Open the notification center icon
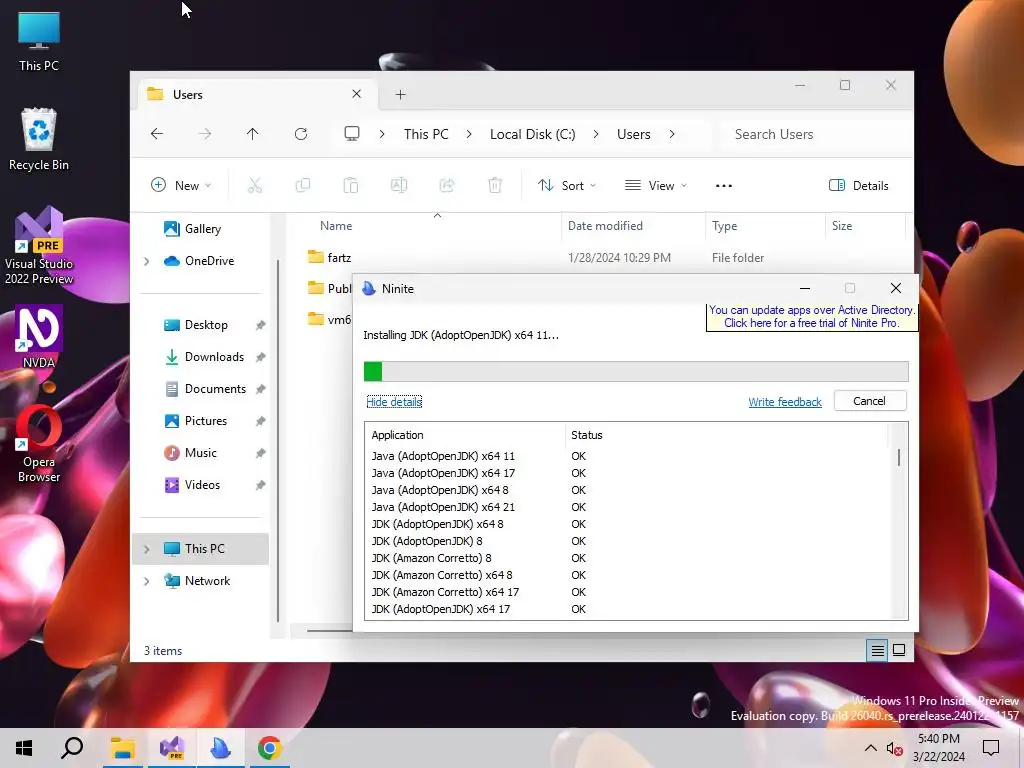This screenshot has height=768, width=1024. (x=991, y=748)
